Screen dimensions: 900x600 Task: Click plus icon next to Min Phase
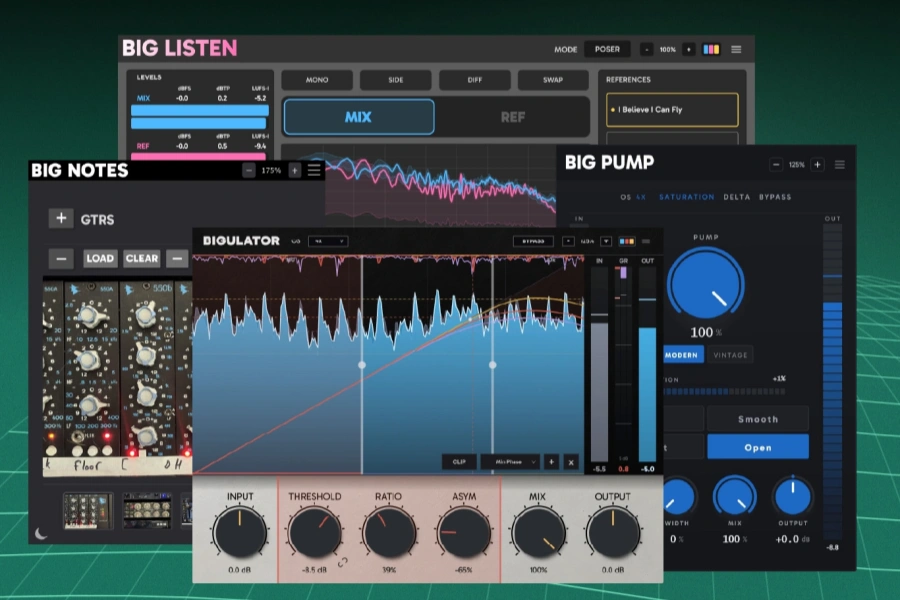[x=551, y=462]
